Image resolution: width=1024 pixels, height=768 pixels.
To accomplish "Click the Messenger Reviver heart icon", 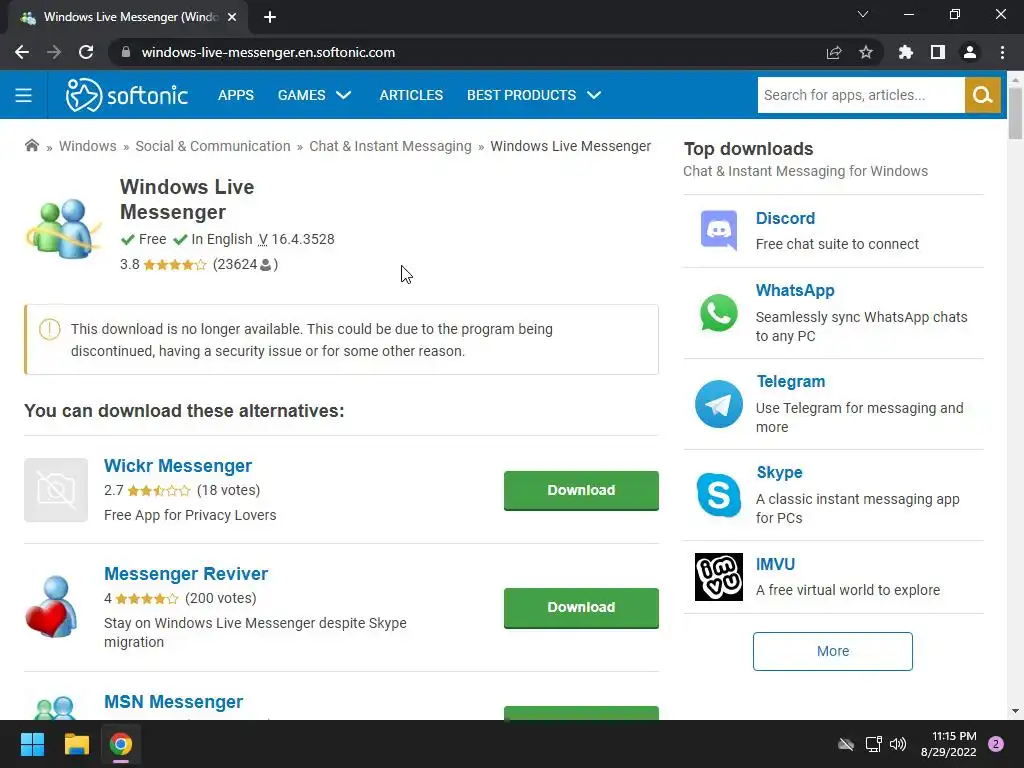I will [x=52, y=607].
